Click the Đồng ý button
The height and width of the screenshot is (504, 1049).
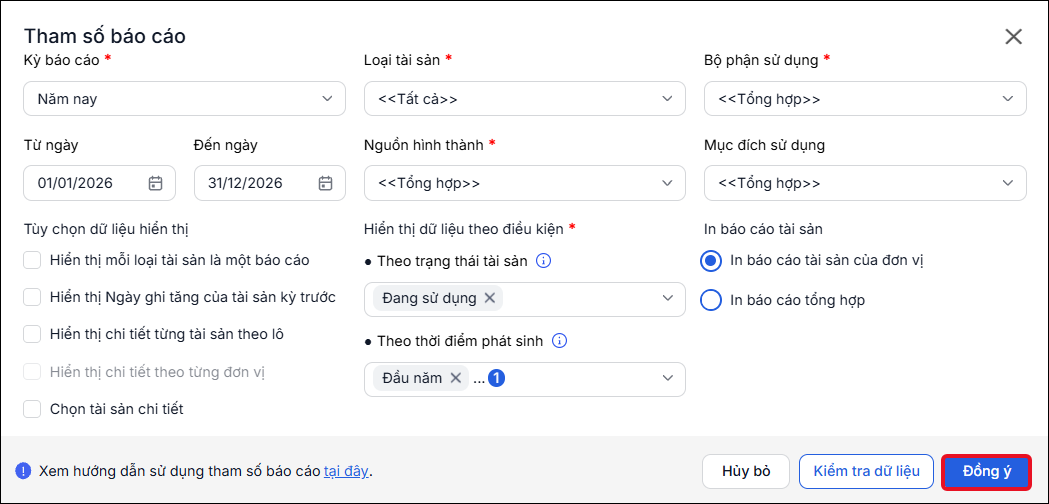coord(986,471)
